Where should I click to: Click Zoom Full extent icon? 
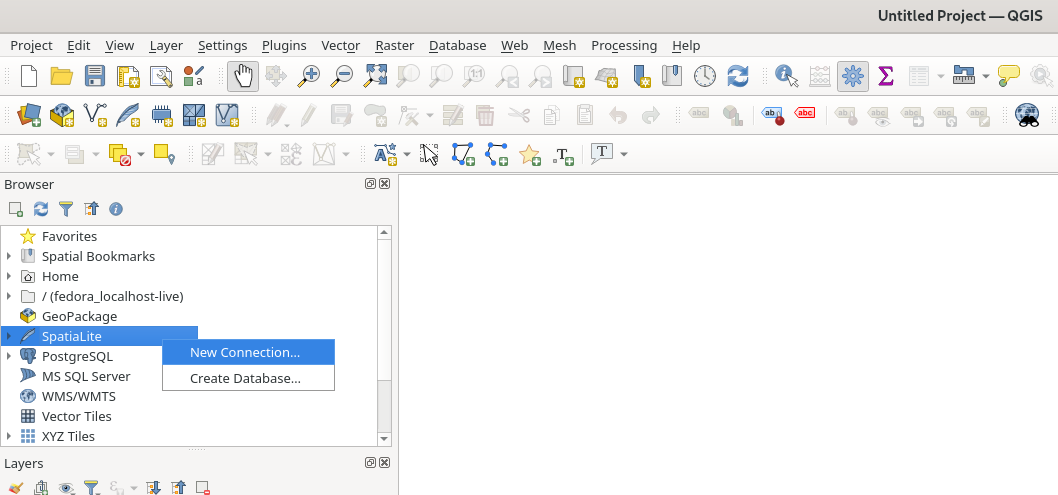374,76
